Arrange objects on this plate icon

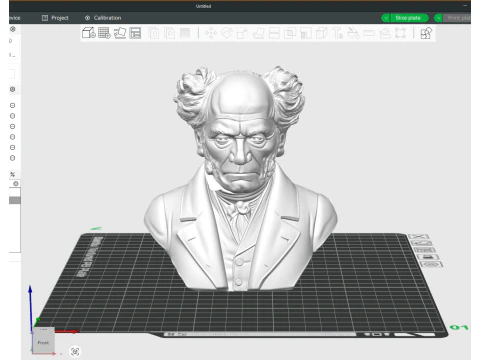point(424,250)
